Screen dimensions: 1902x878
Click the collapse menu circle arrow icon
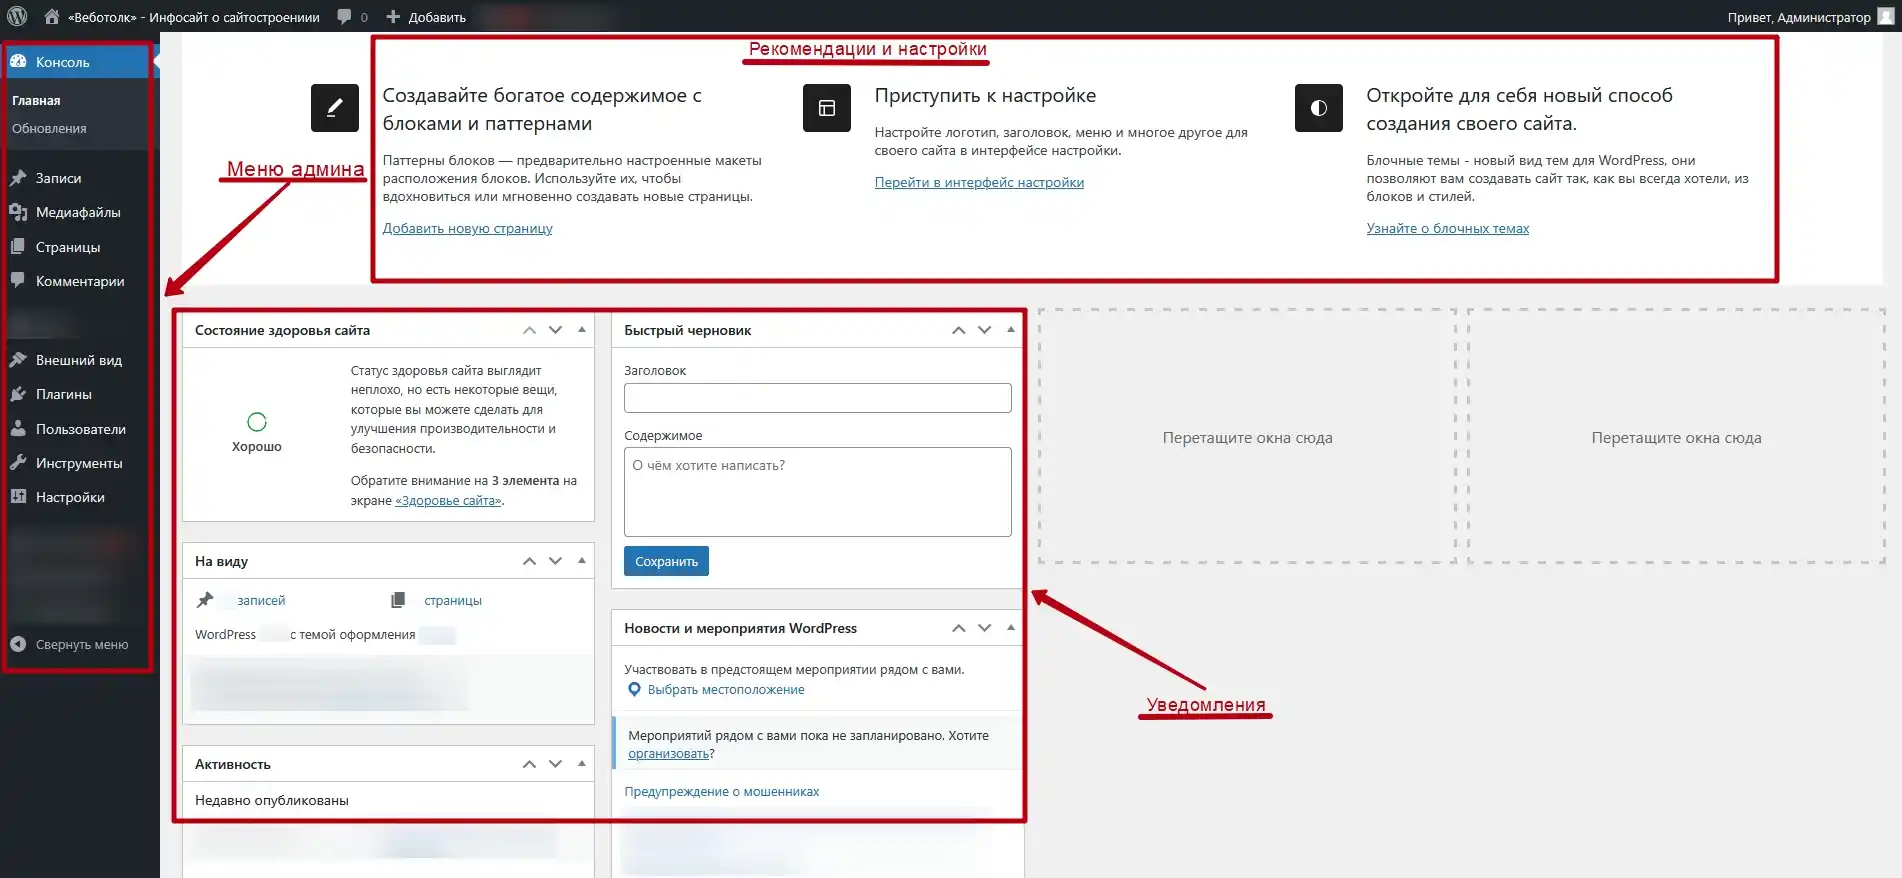18,645
